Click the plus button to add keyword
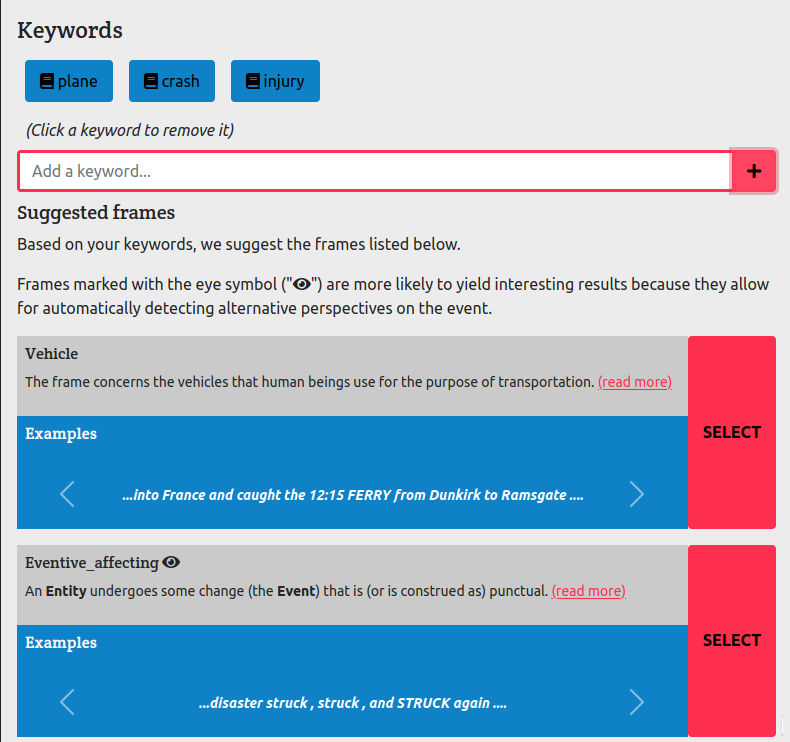 click(x=754, y=171)
